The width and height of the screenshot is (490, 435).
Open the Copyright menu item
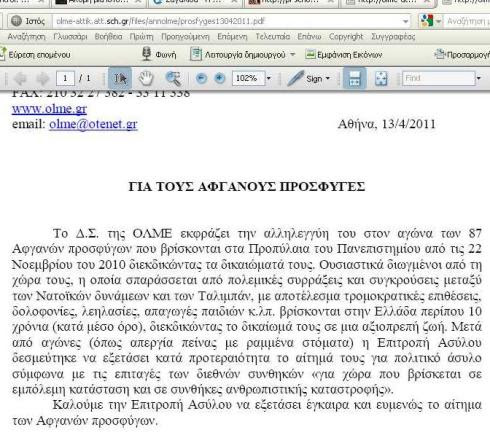pyautogui.click(x=346, y=36)
